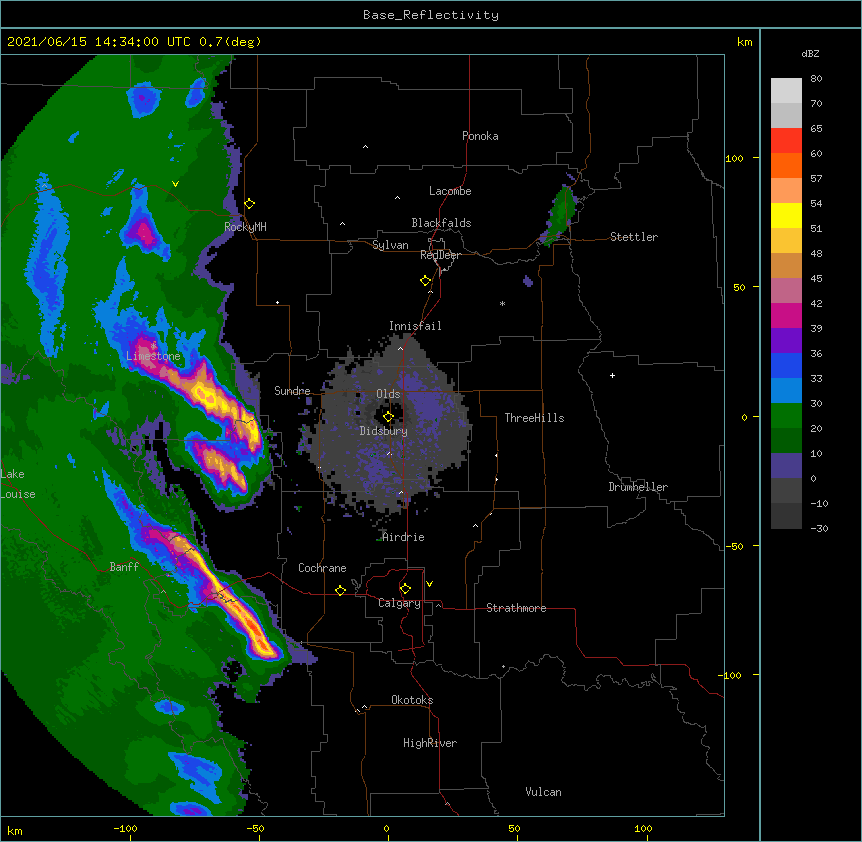Pick the purple swatch between 39 and 36 dBZ
862x842 pixels.
(786, 341)
